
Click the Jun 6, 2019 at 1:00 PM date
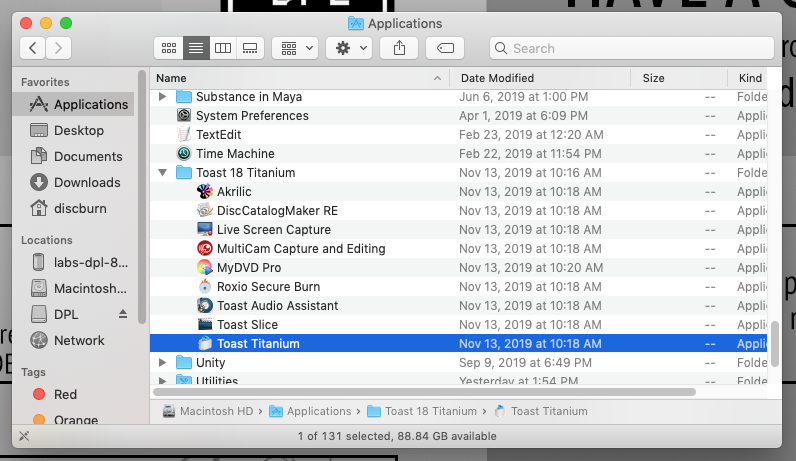(x=523, y=96)
